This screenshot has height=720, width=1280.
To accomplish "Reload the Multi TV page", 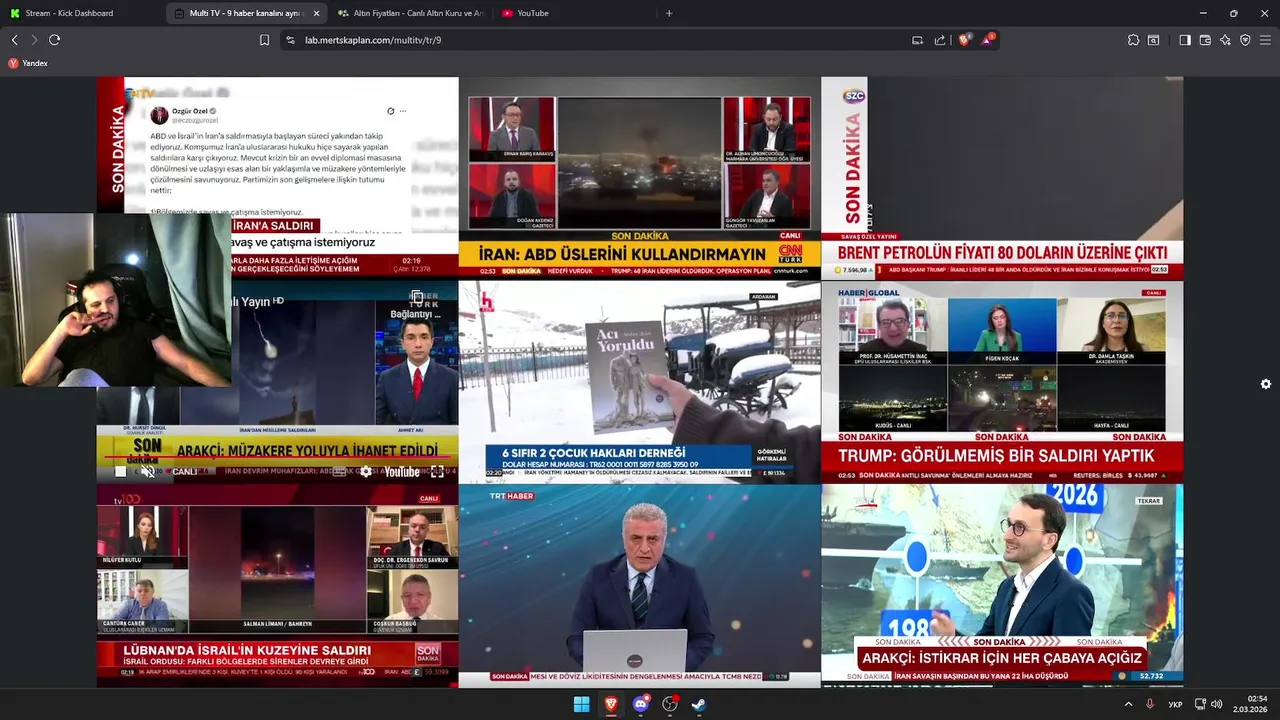I will pyautogui.click(x=54, y=40).
